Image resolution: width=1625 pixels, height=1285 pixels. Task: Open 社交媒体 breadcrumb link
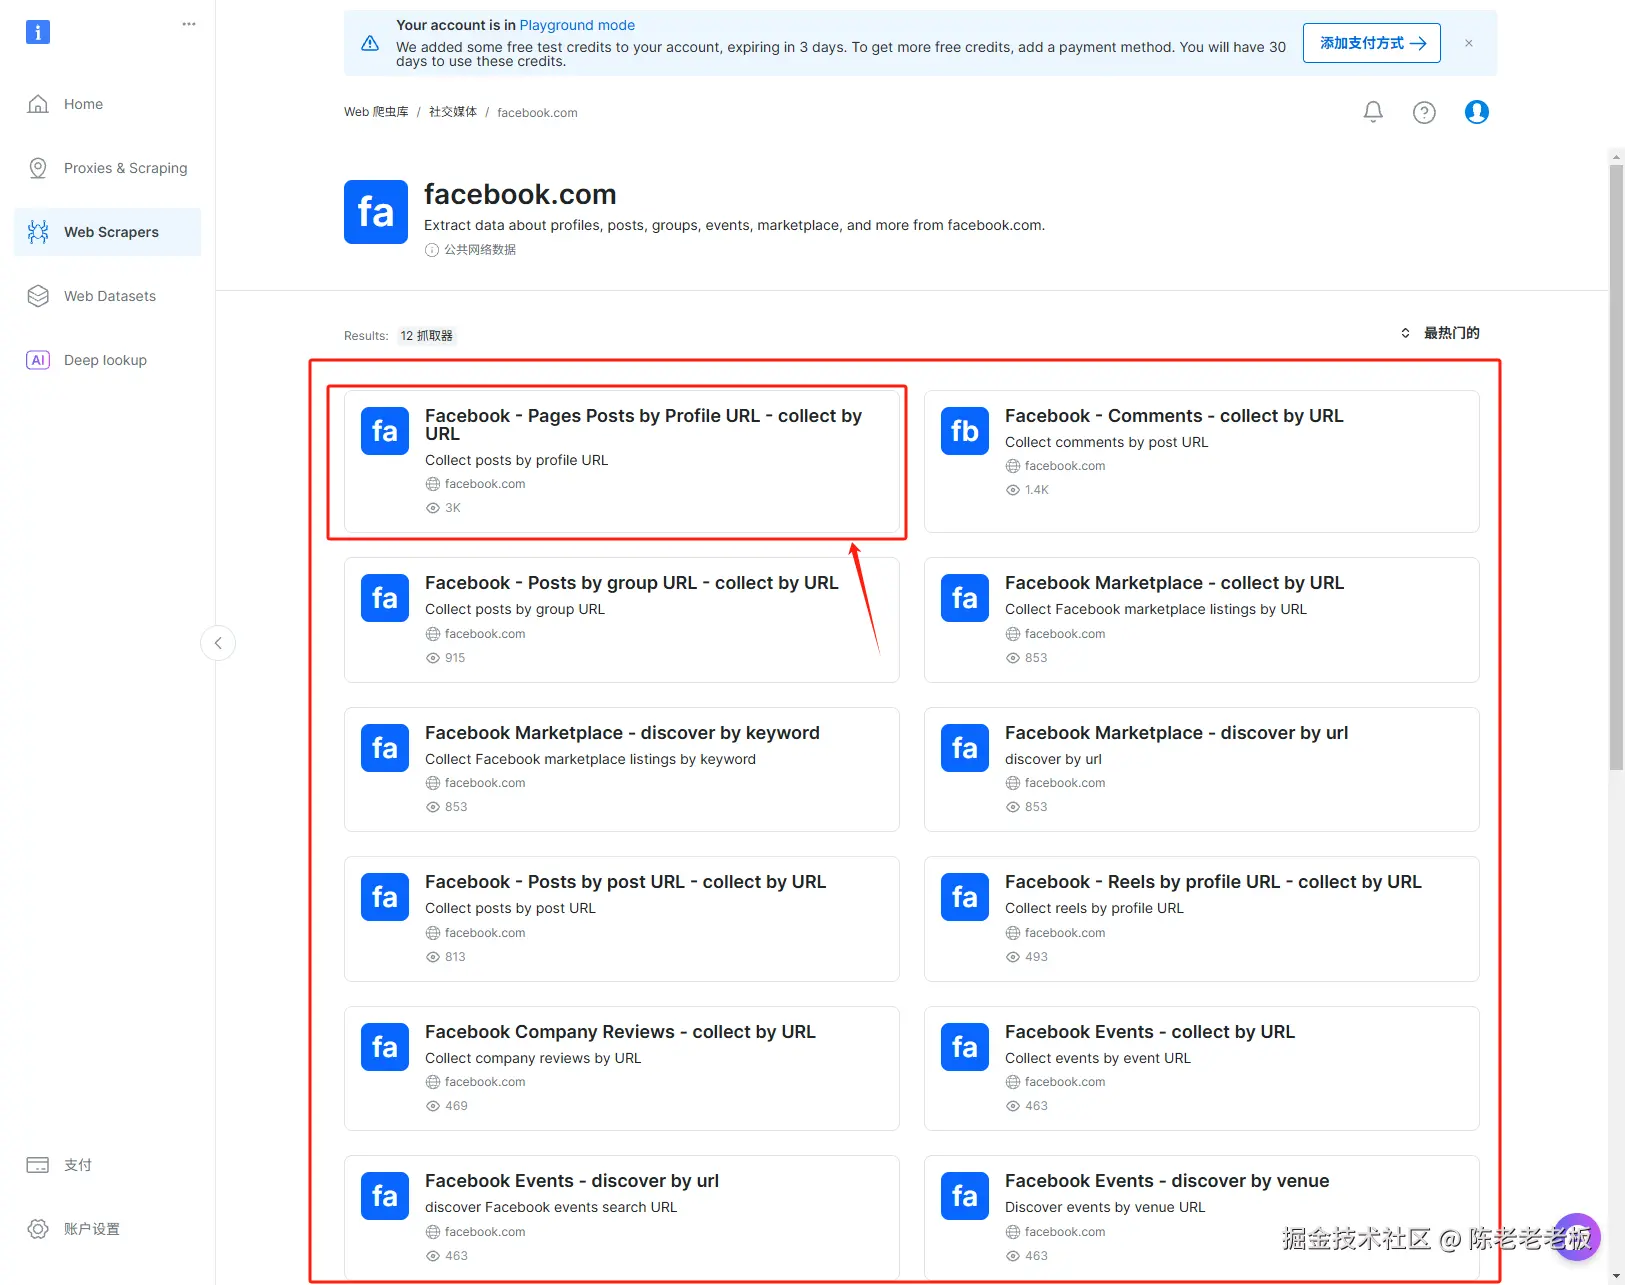click(x=453, y=112)
